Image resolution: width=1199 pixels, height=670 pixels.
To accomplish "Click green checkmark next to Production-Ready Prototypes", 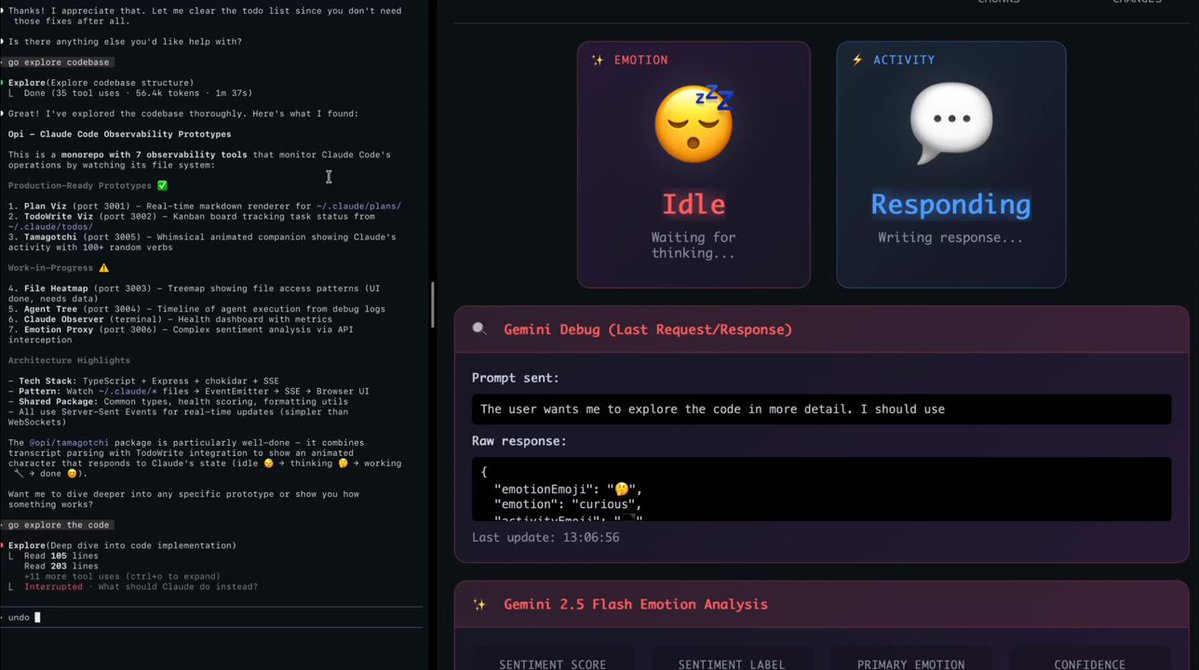I will 163,185.
